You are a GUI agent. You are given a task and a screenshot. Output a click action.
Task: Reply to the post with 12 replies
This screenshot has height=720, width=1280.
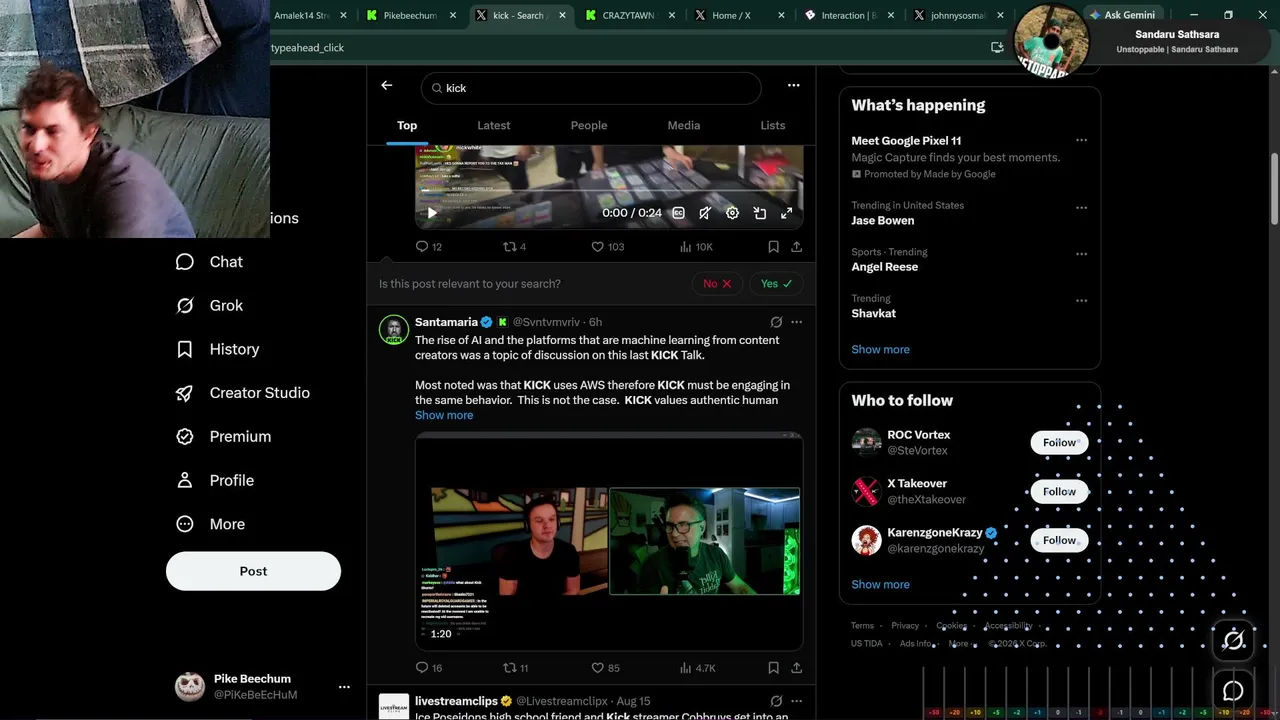click(429, 247)
